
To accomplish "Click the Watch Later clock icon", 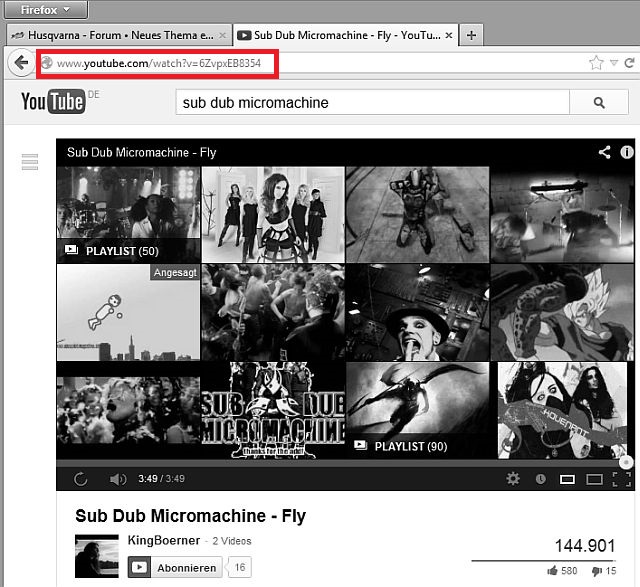I will coord(540,478).
